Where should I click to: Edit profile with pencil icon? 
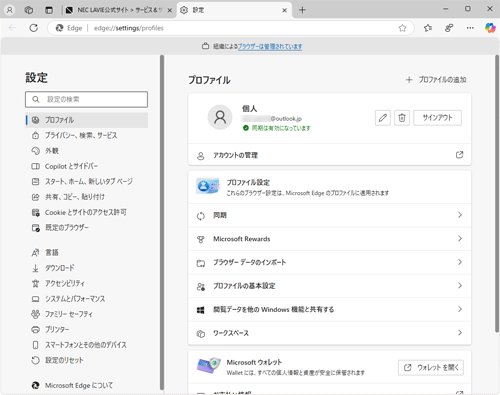point(383,118)
